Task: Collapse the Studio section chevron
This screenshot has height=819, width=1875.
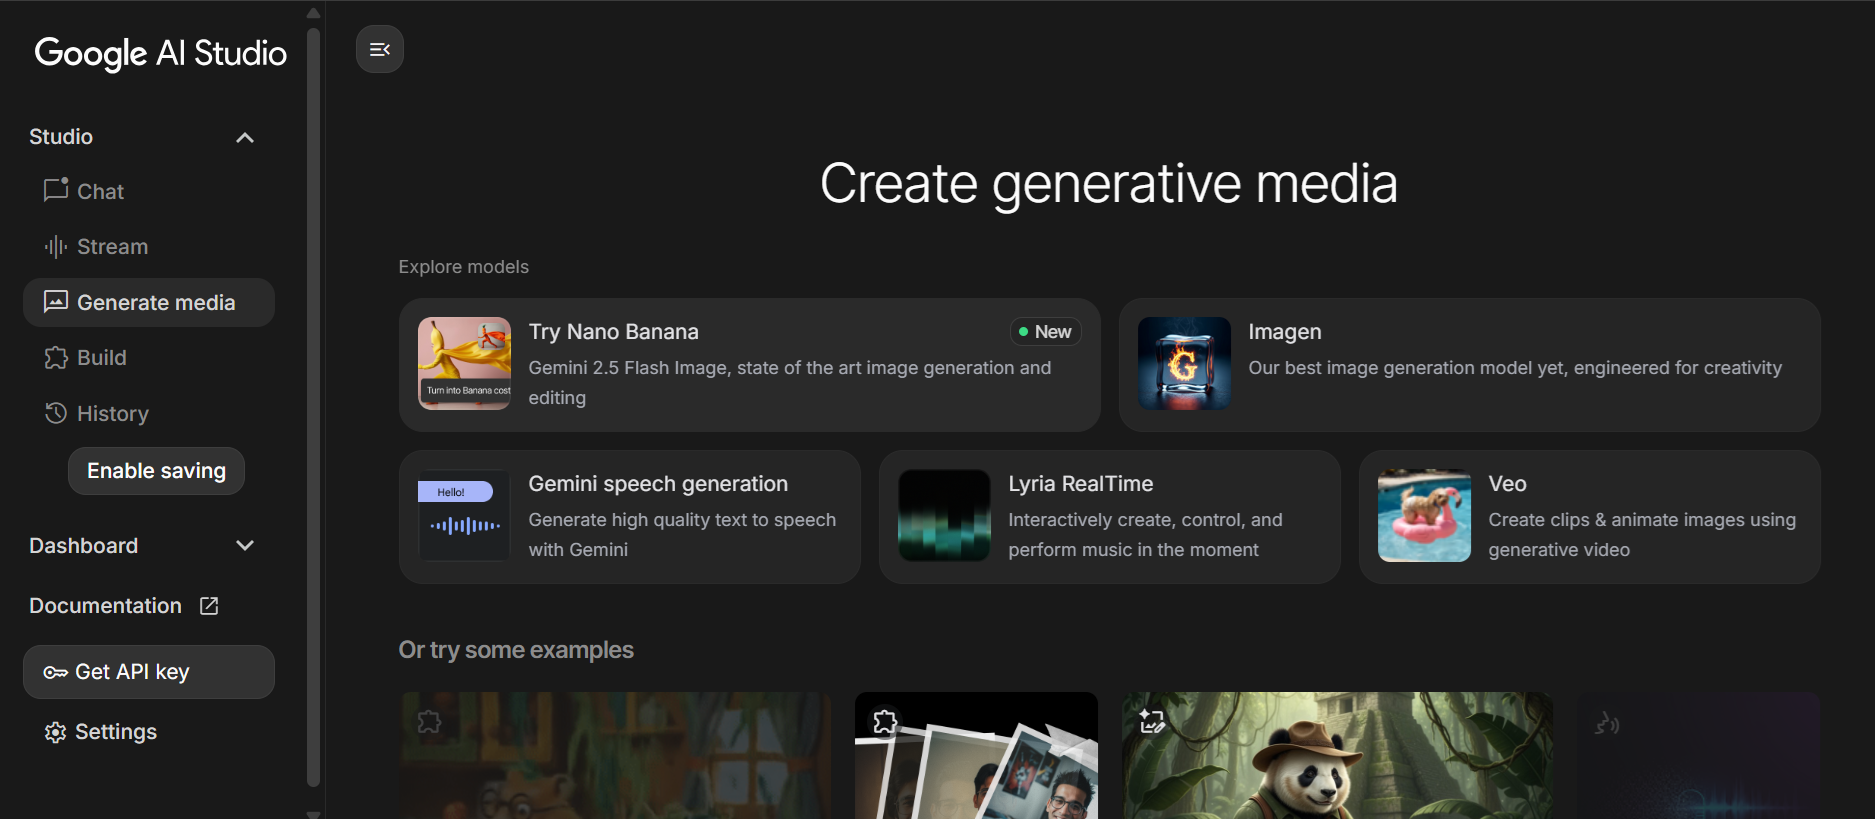Action: (x=245, y=137)
